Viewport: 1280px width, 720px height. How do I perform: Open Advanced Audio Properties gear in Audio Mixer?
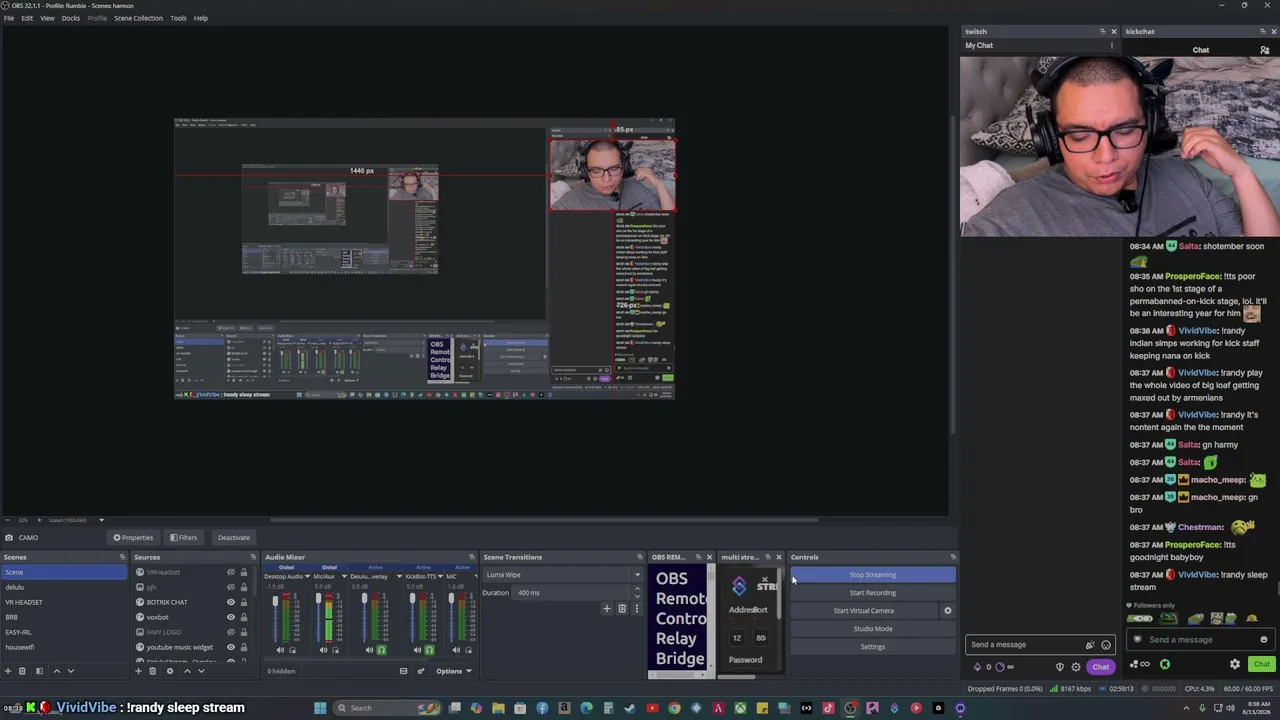(x=420, y=671)
